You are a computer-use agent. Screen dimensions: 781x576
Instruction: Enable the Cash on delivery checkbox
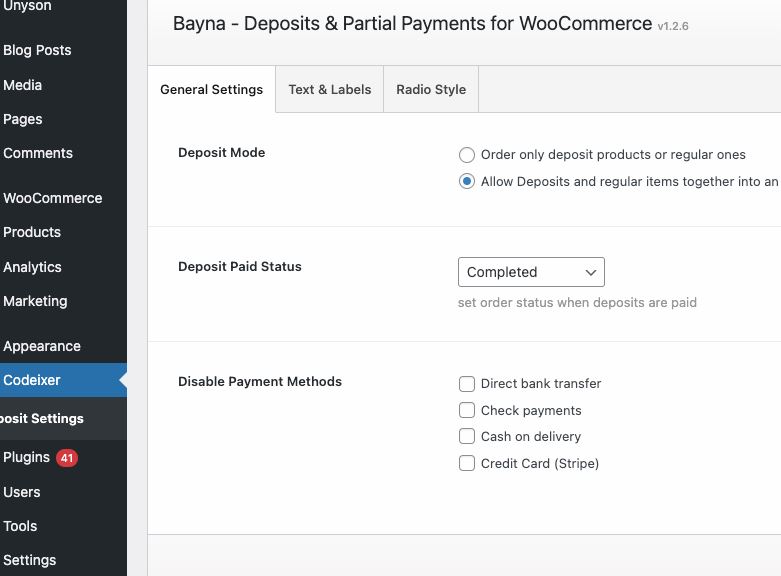[467, 436]
